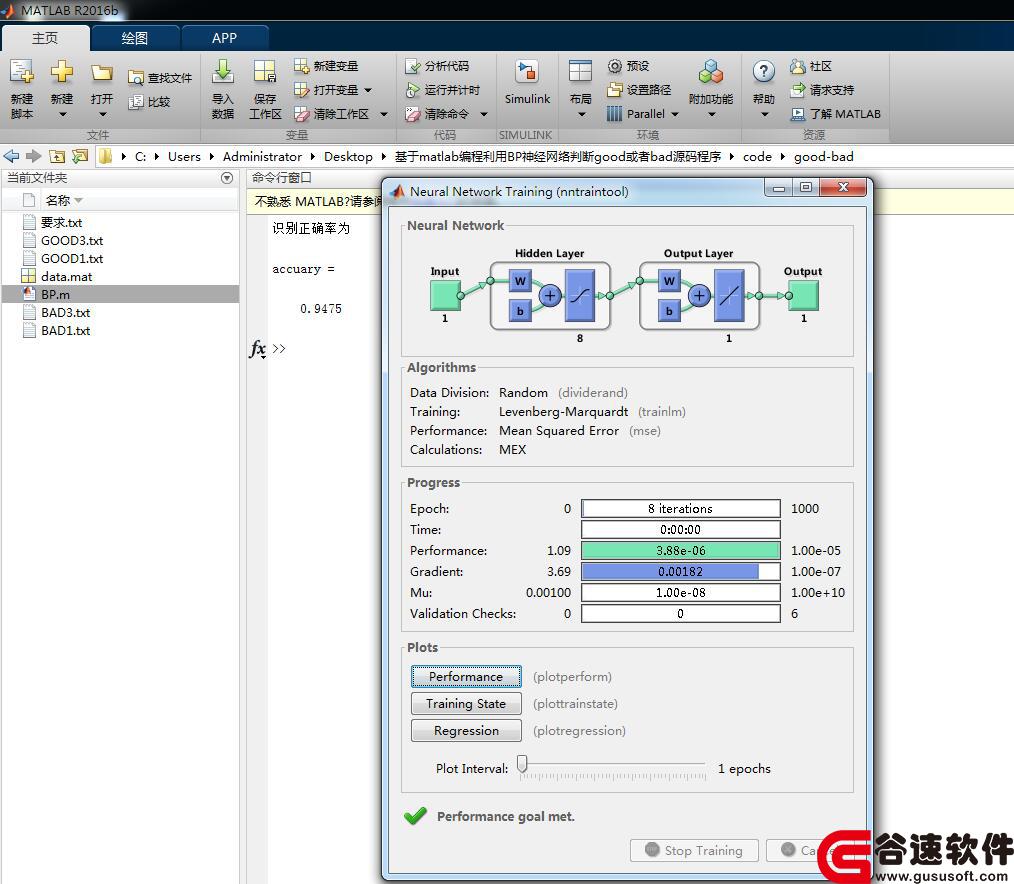
Task: Click the Stop Training button
Action: coord(695,850)
